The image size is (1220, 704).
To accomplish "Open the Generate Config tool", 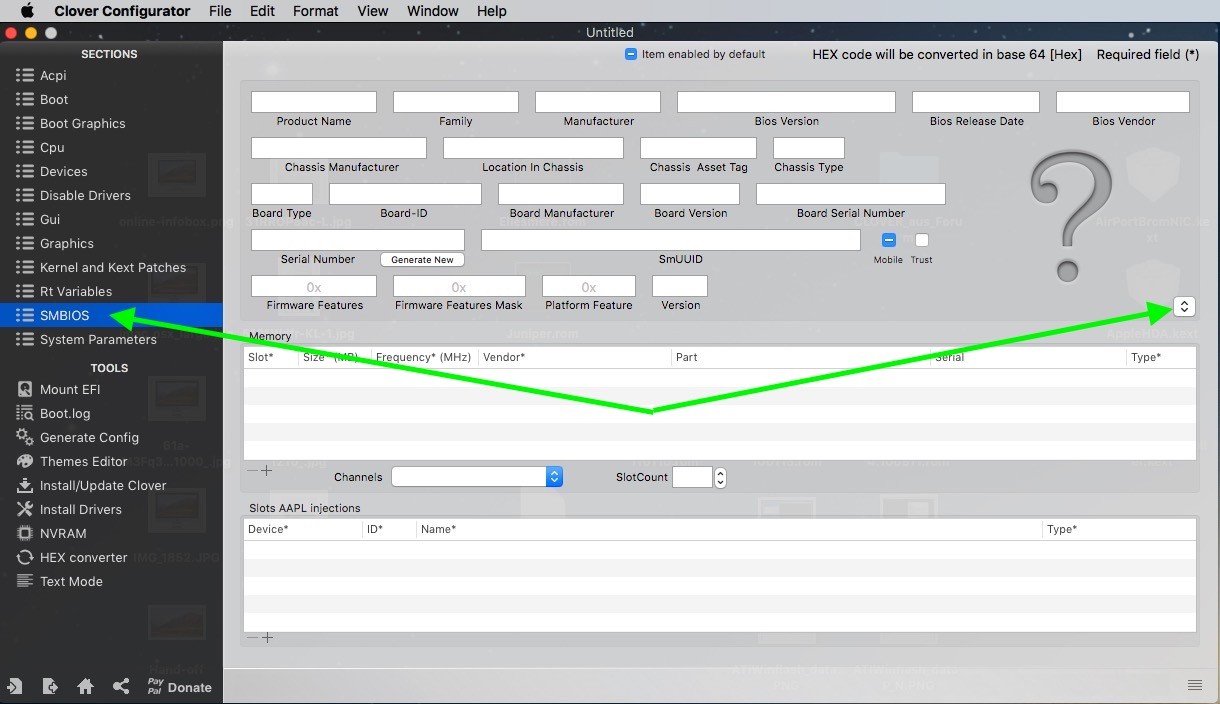I will pos(89,437).
